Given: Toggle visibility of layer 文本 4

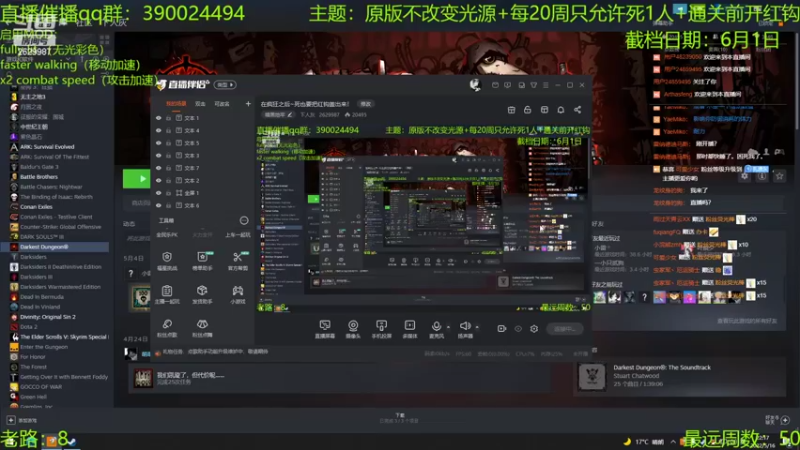Looking at the screenshot, I should [159, 131].
